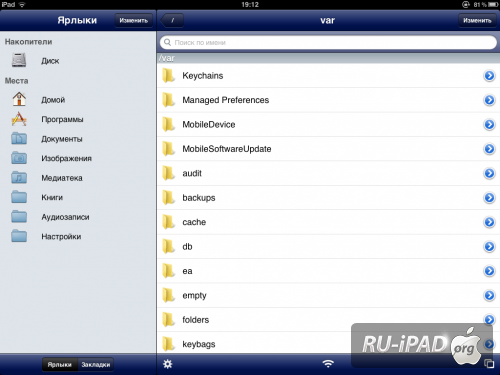The image size is (500, 375).
Task: Click the keybags folder icon
Action: click(x=168, y=344)
